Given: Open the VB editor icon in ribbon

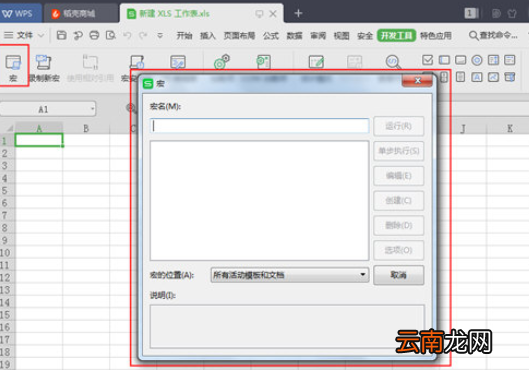Looking at the screenshot, I should (178, 62).
